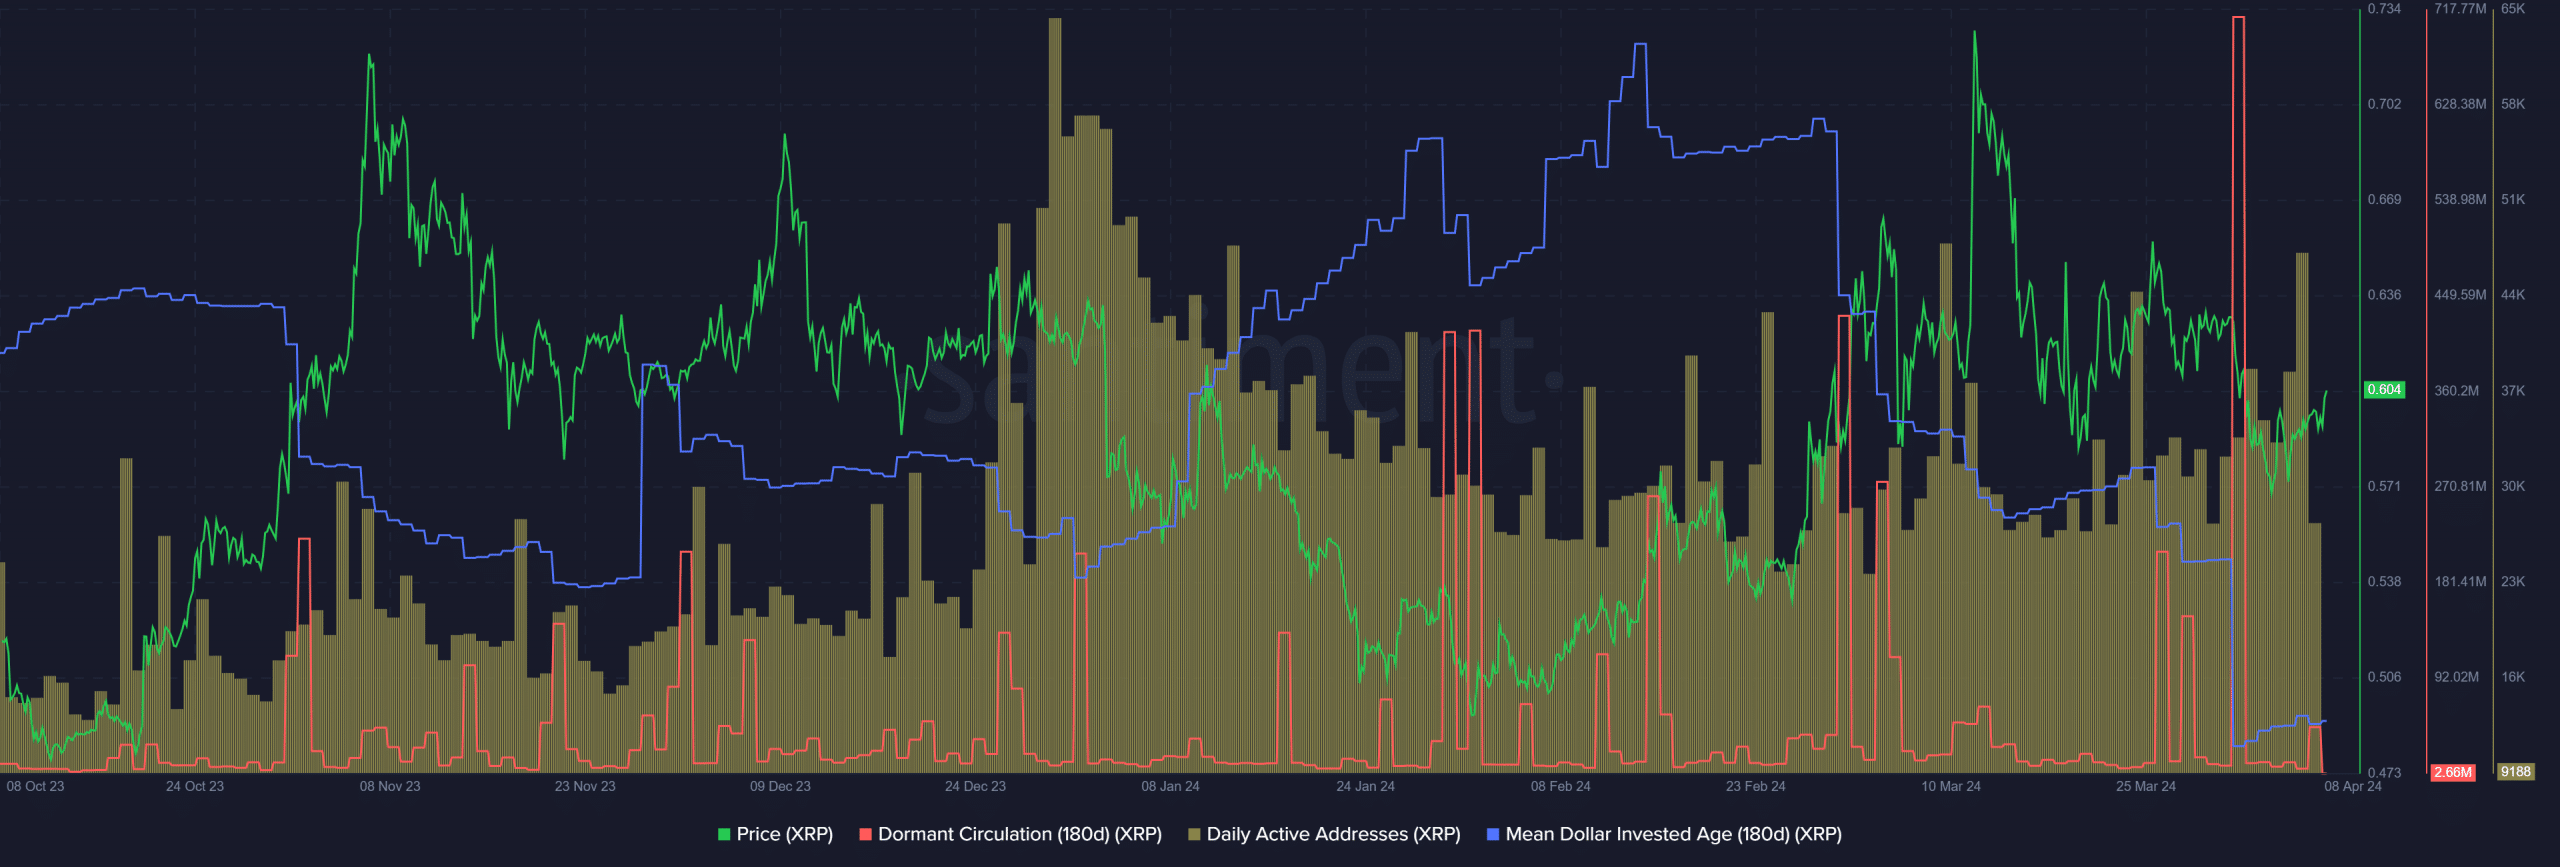Click the 37K active addresses axis value
Screen dimensions: 2560x867
tap(2513, 390)
